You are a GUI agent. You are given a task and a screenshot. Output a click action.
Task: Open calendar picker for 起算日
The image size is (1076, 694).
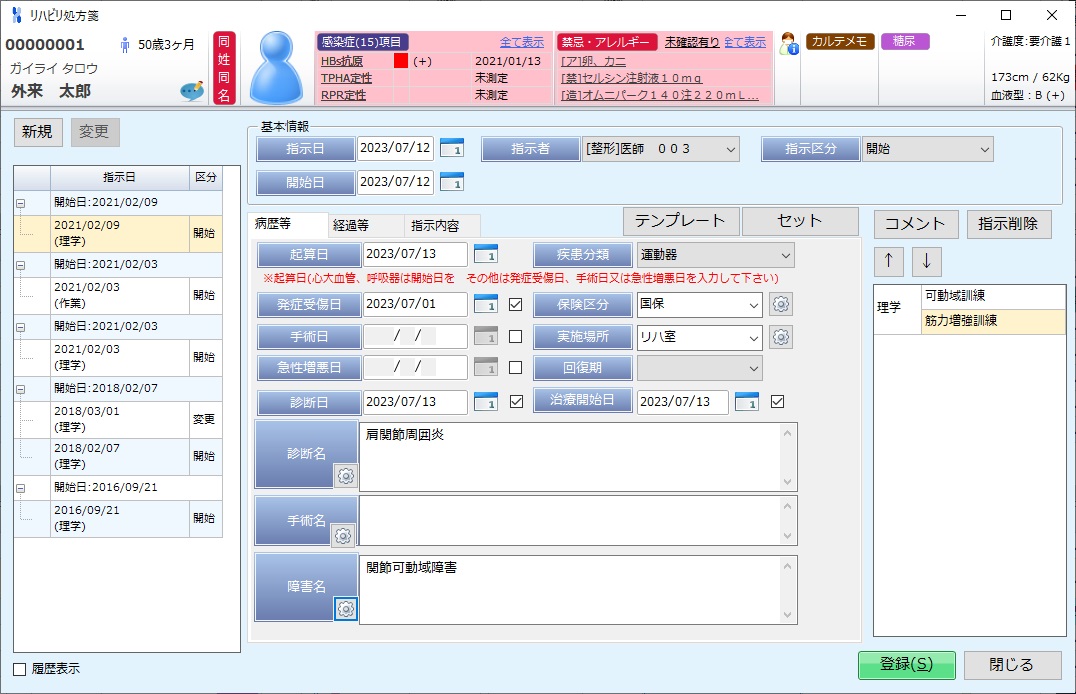pyautogui.click(x=485, y=255)
